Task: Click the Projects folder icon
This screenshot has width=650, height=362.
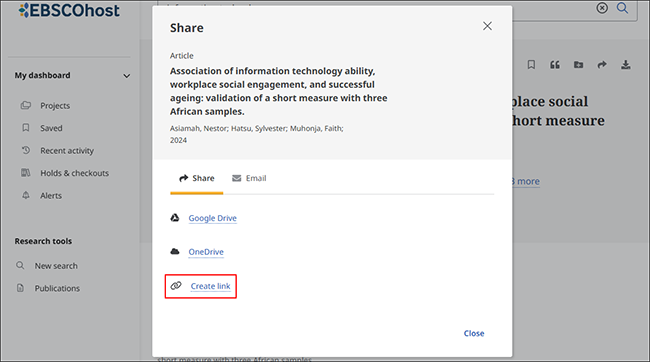Action: click(26, 105)
